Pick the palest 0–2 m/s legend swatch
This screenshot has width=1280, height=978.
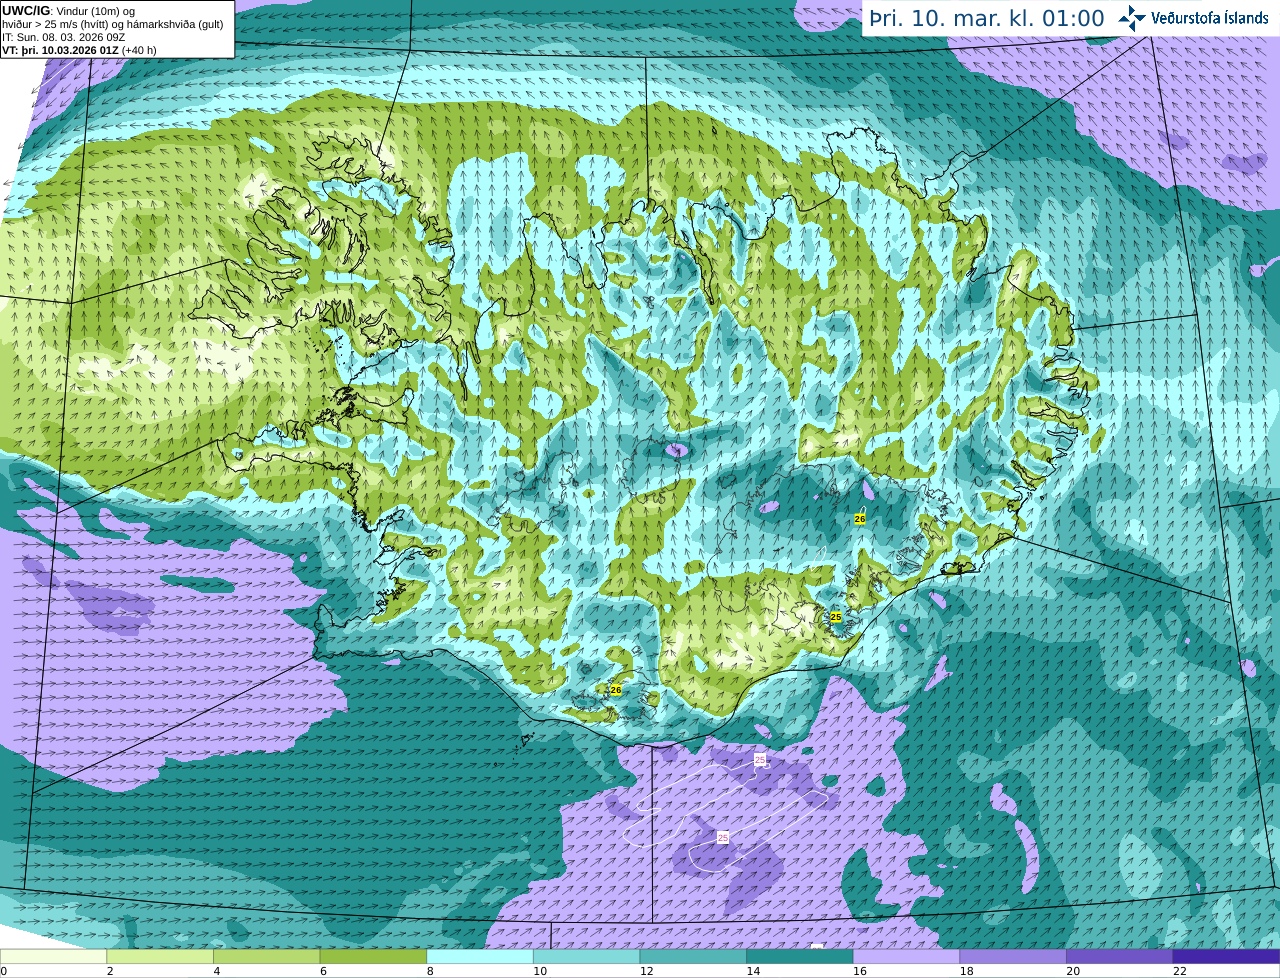point(53,956)
